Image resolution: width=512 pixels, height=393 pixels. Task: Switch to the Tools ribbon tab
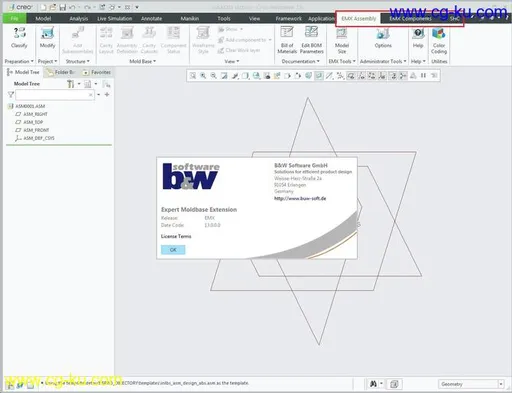(224, 18)
